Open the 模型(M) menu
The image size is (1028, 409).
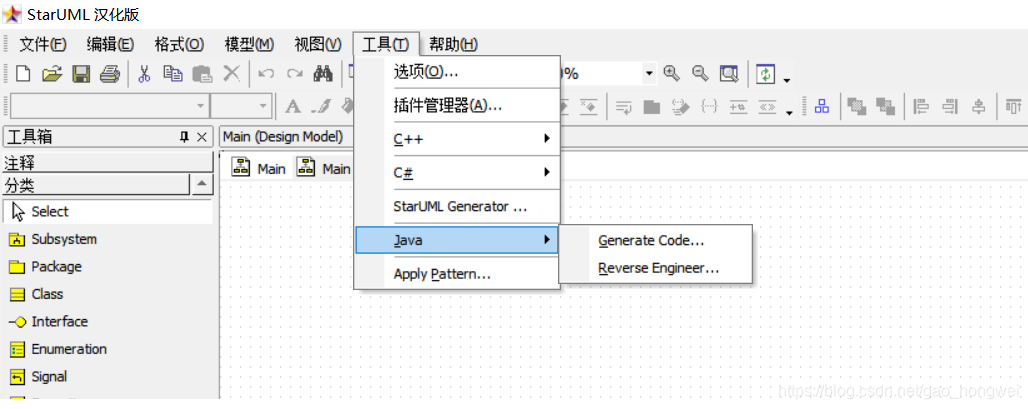tap(249, 45)
